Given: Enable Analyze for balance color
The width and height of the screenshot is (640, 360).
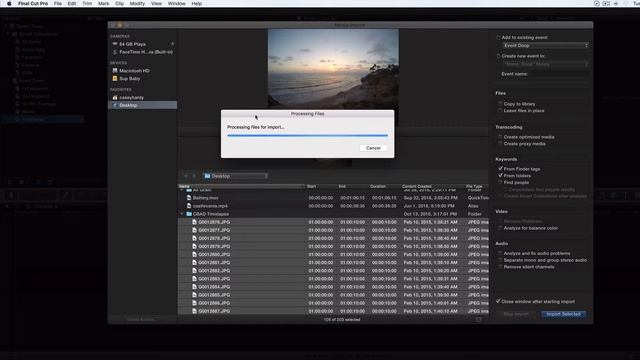Looking at the screenshot, I should click(x=500, y=228).
